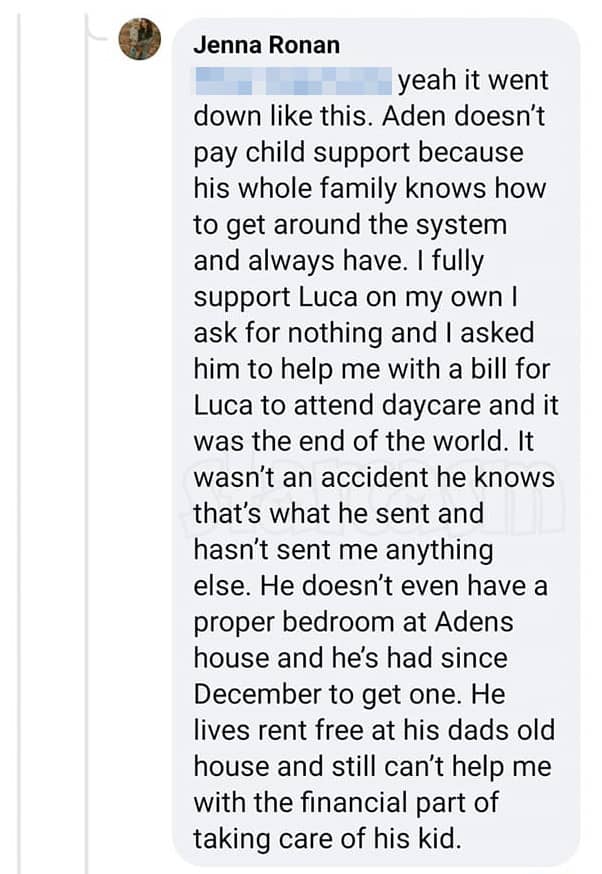Screen dimensions: 602x874
Task: Click the words "pay child support because"
Action: click(x=358, y=154)
